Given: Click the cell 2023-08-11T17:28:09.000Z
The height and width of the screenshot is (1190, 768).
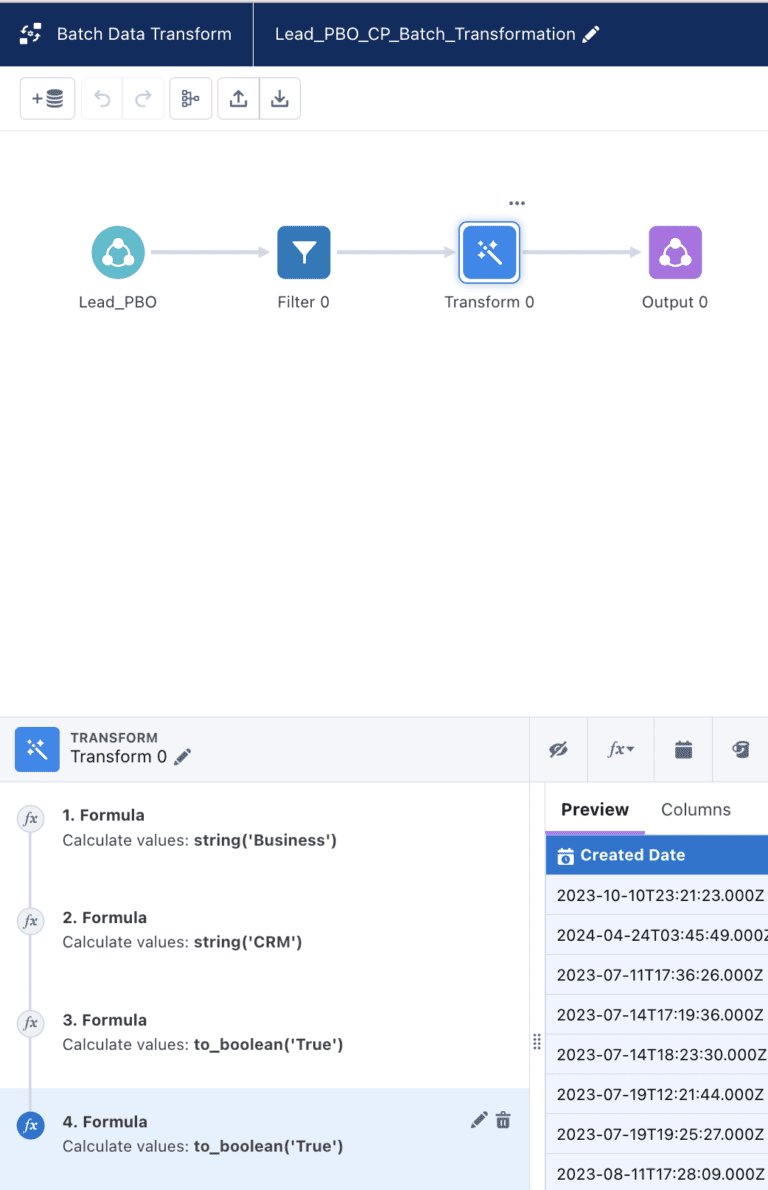Looking at the screenshot, I should tap(657, 1173).
